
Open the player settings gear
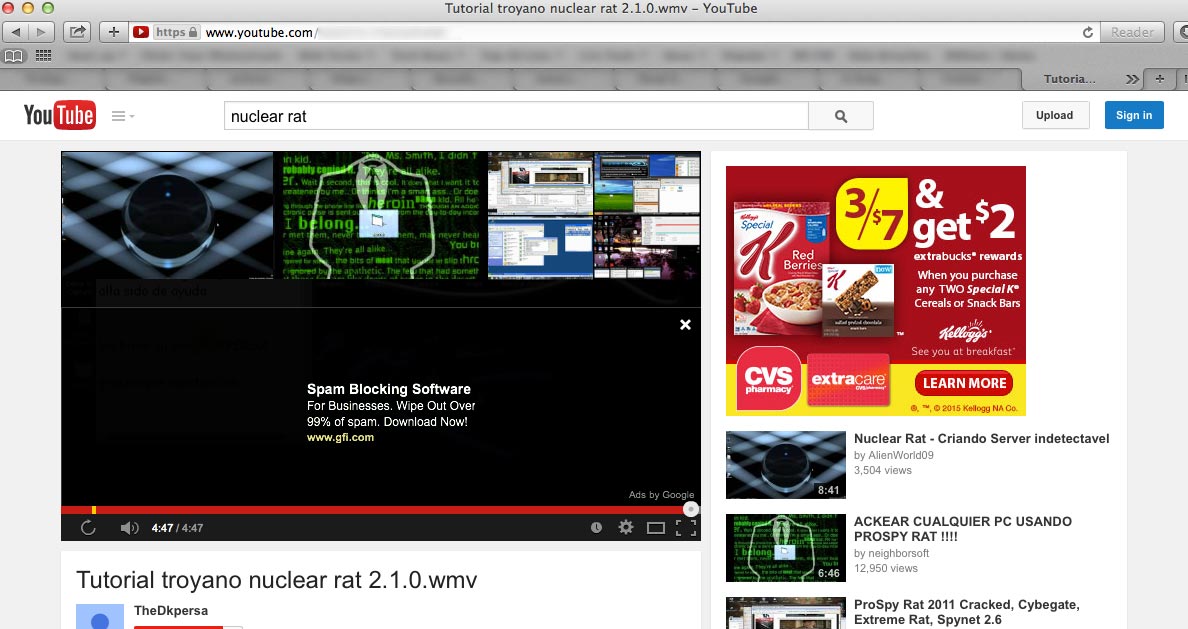click(x=626, y=527)
